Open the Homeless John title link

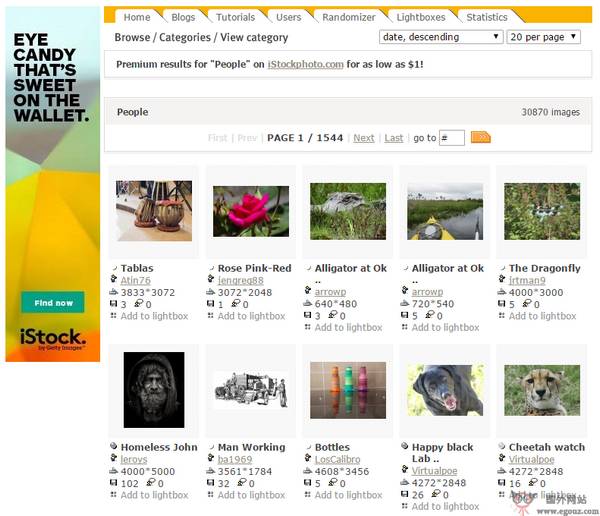[159, 447]
